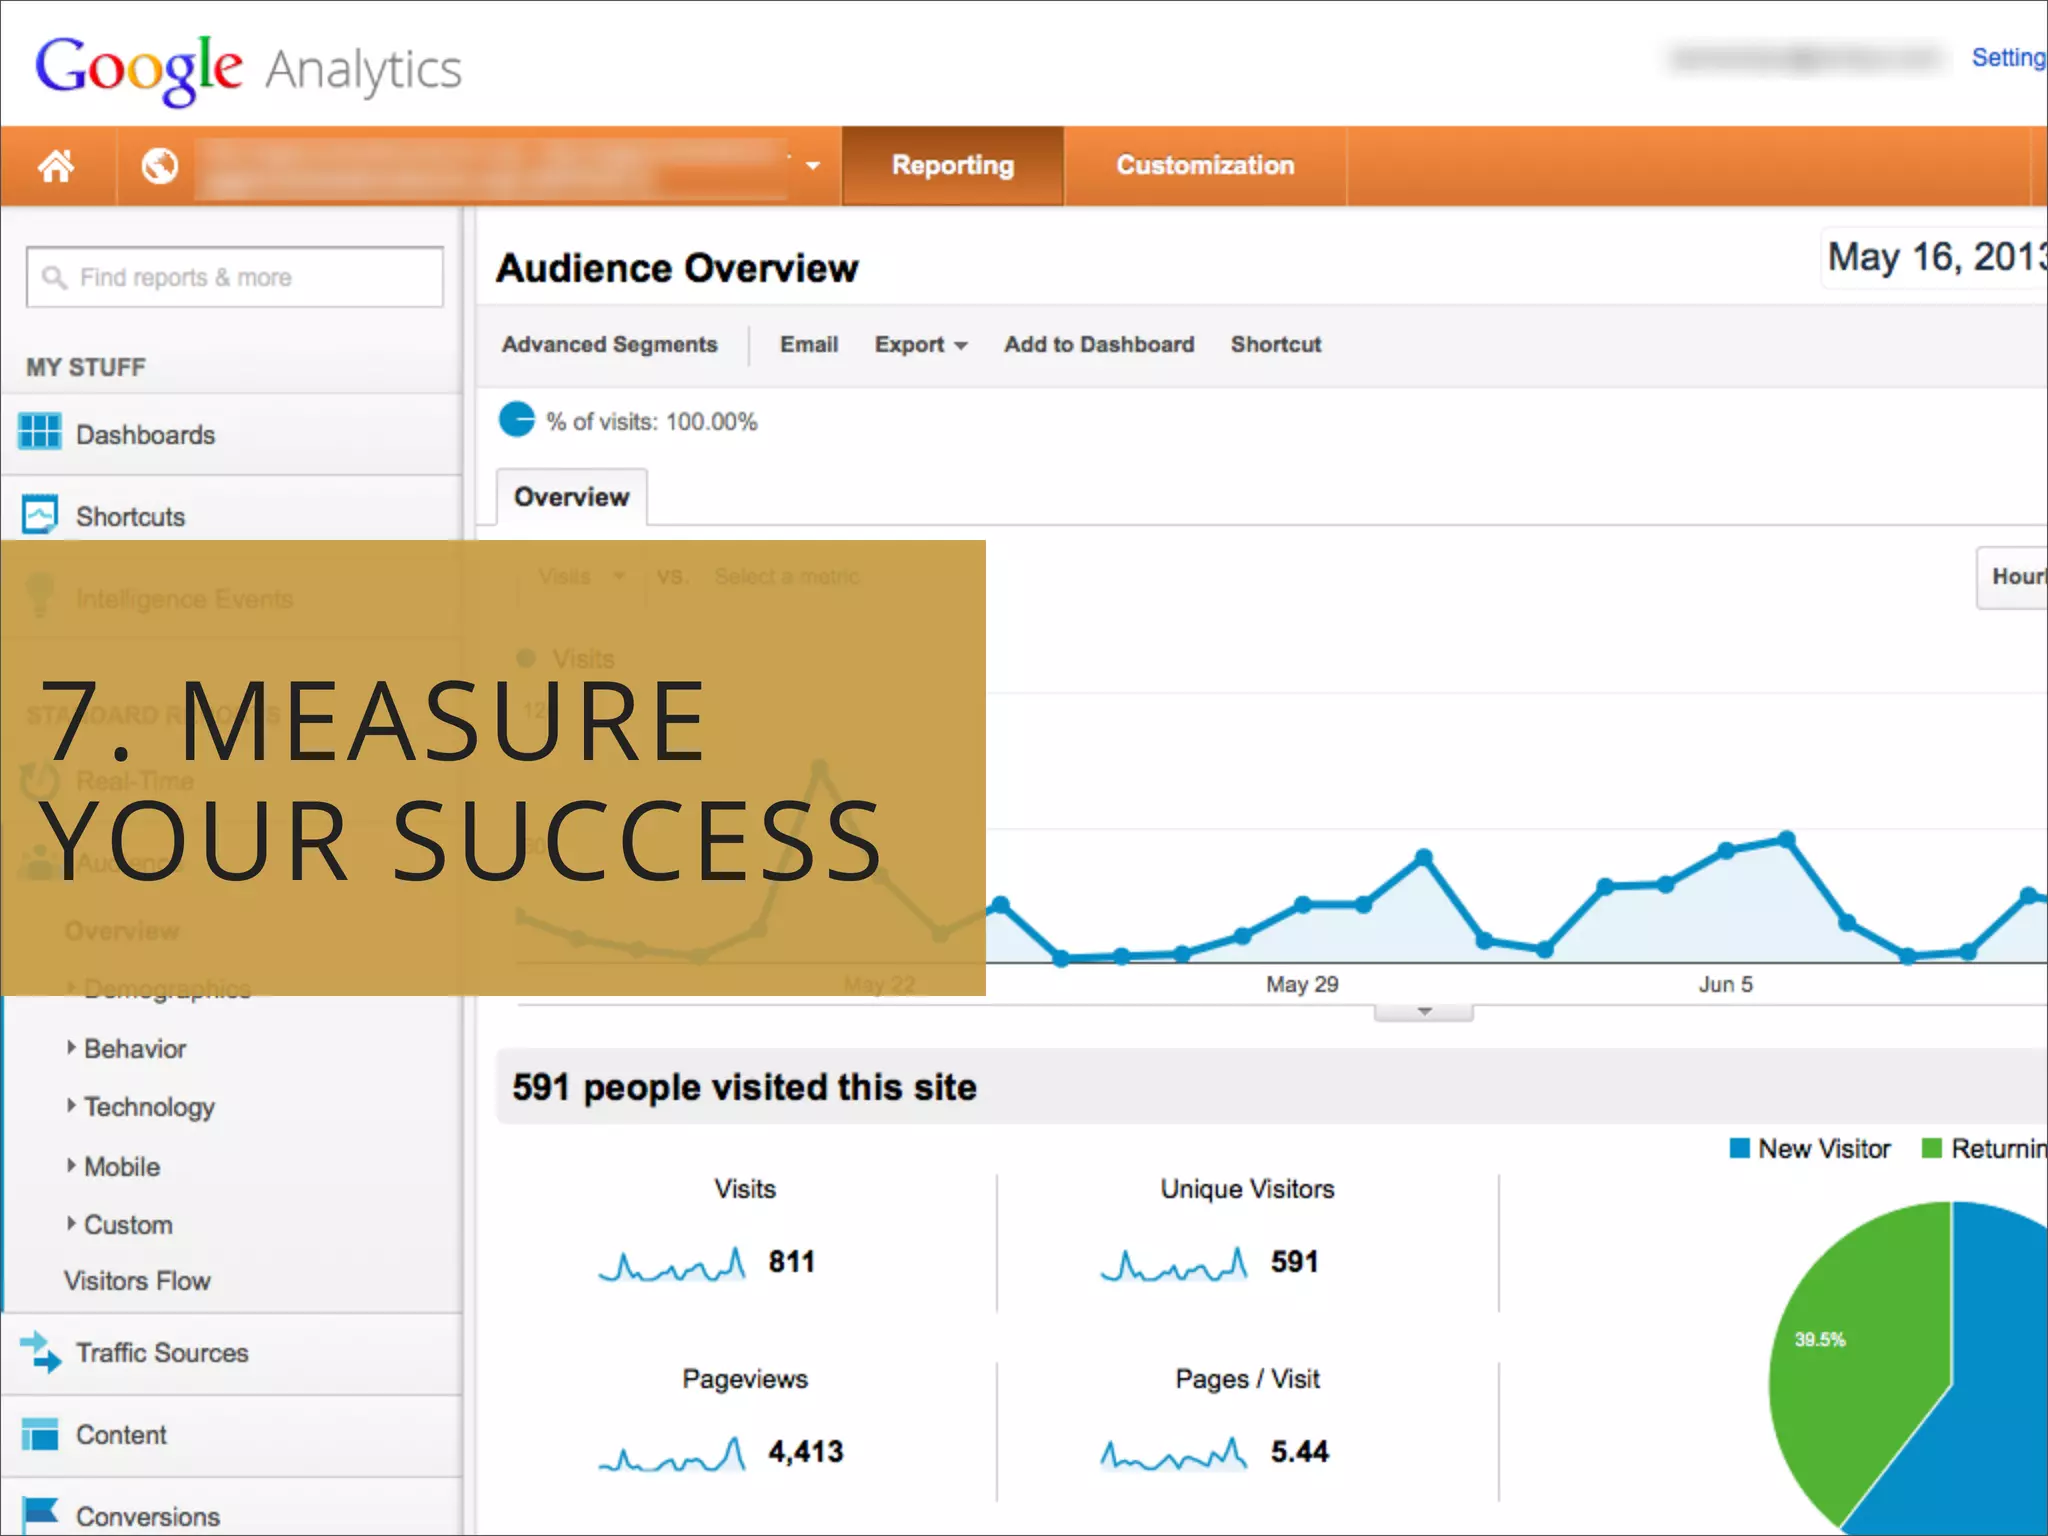Click the Unique Visitors sparkline showing 591
This screenshot has width=2048, height=1536.
pyautogui.click(x=1174, y=1264)
